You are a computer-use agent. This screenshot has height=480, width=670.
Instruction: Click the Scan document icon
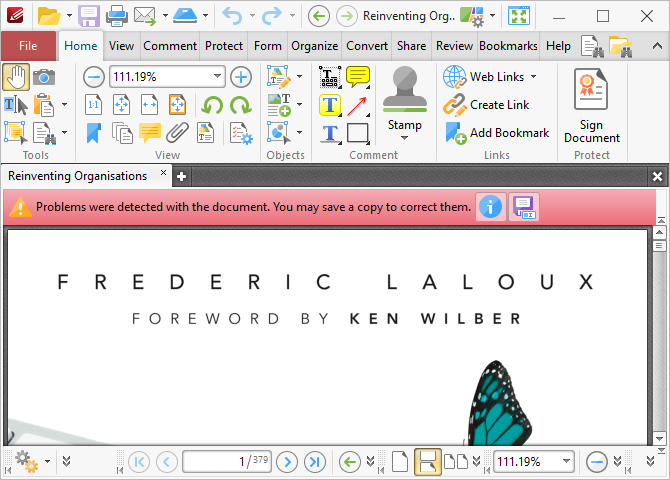(x=185, y=16)
